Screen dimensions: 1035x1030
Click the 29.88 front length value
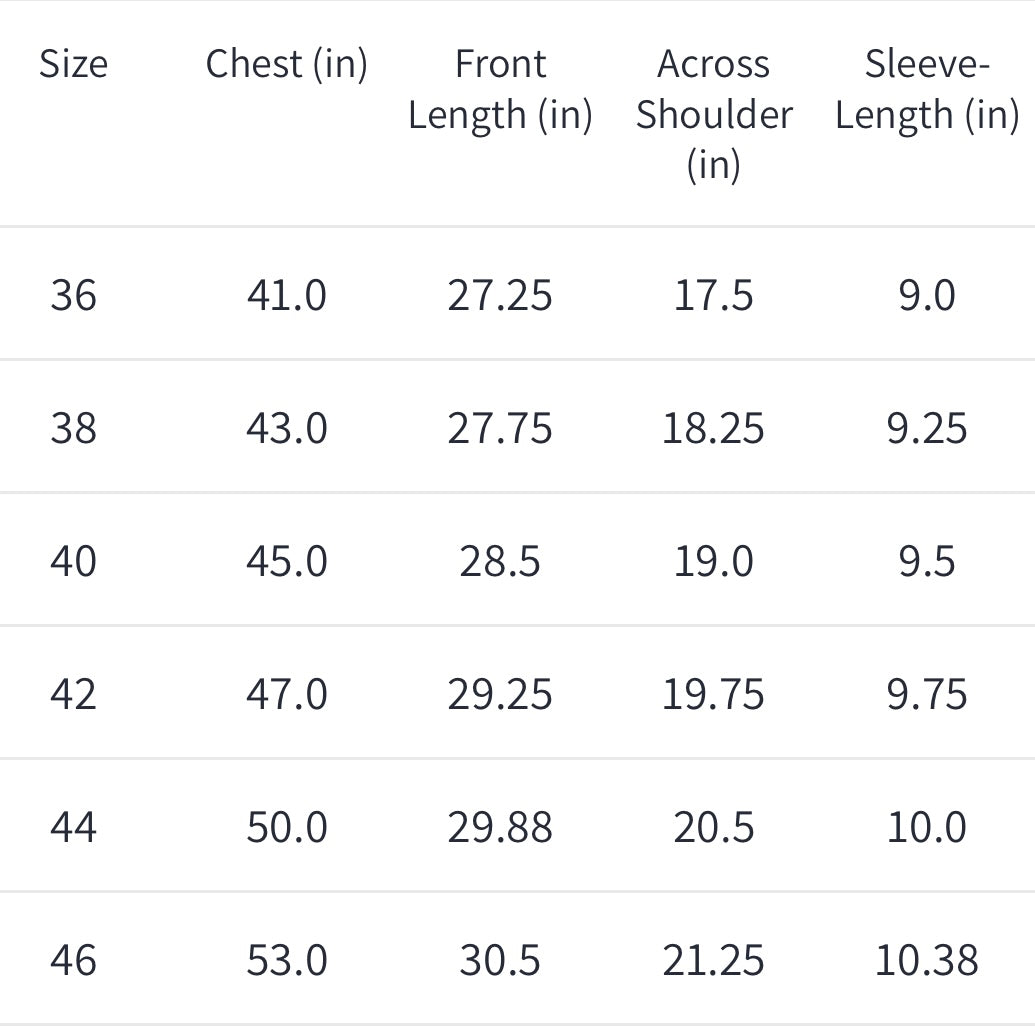(500, 827)
